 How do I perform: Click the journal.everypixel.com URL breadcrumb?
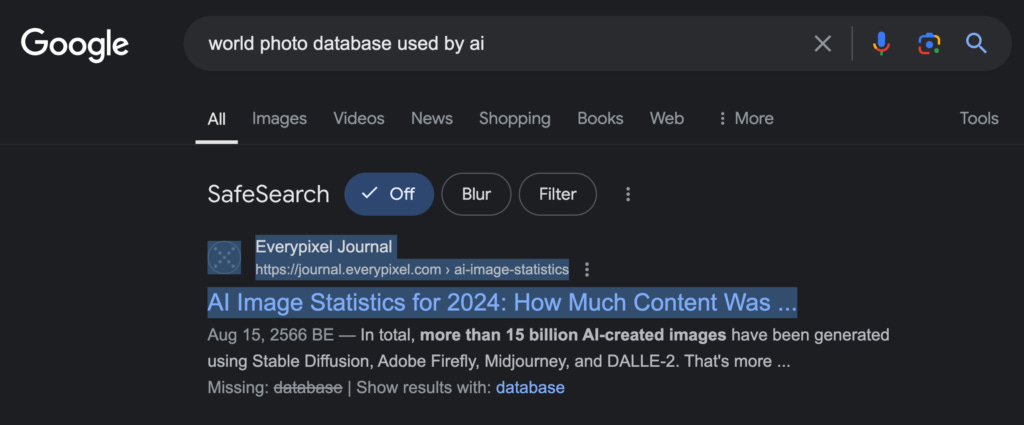(412, 270)
